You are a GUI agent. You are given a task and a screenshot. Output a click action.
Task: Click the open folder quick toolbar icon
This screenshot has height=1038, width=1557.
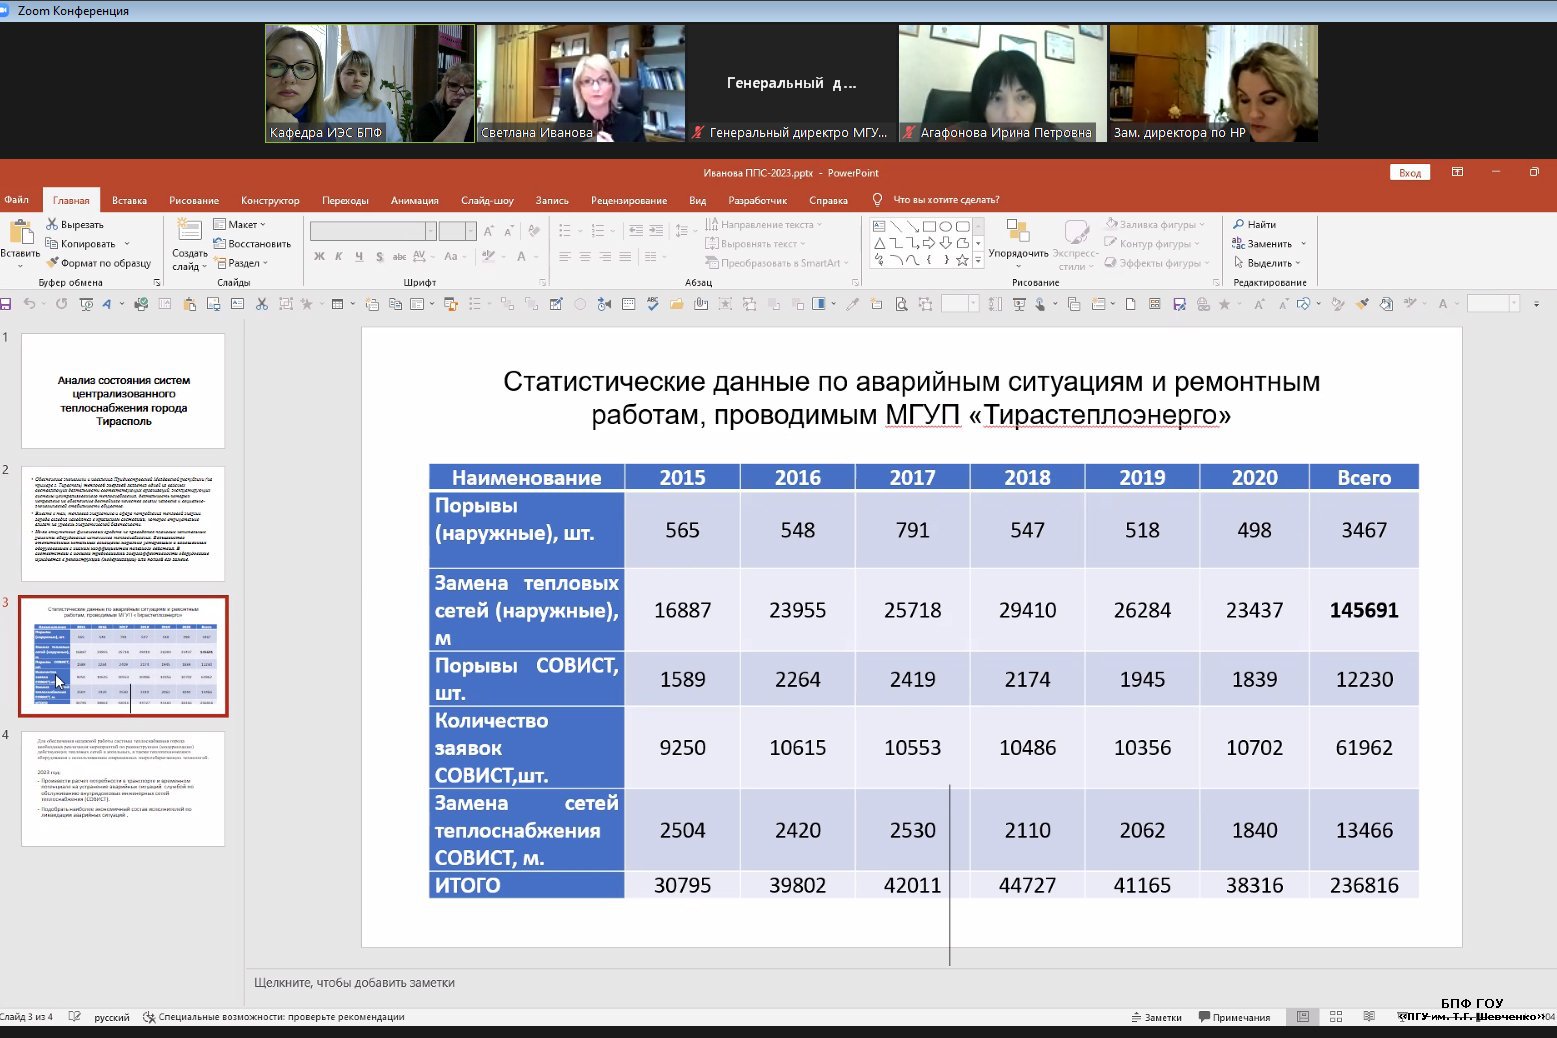pos(676,304)
